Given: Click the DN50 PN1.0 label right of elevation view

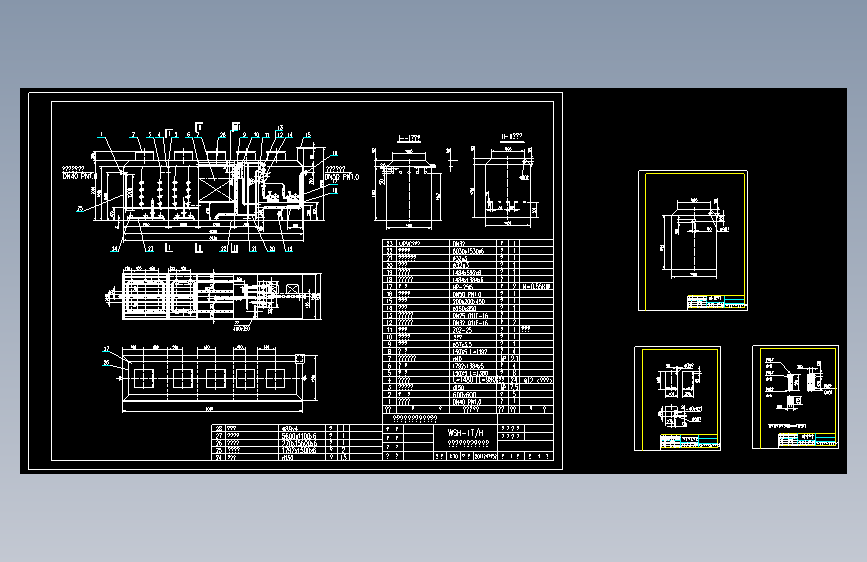Looking at the screenshot, I should pos(342,177).
